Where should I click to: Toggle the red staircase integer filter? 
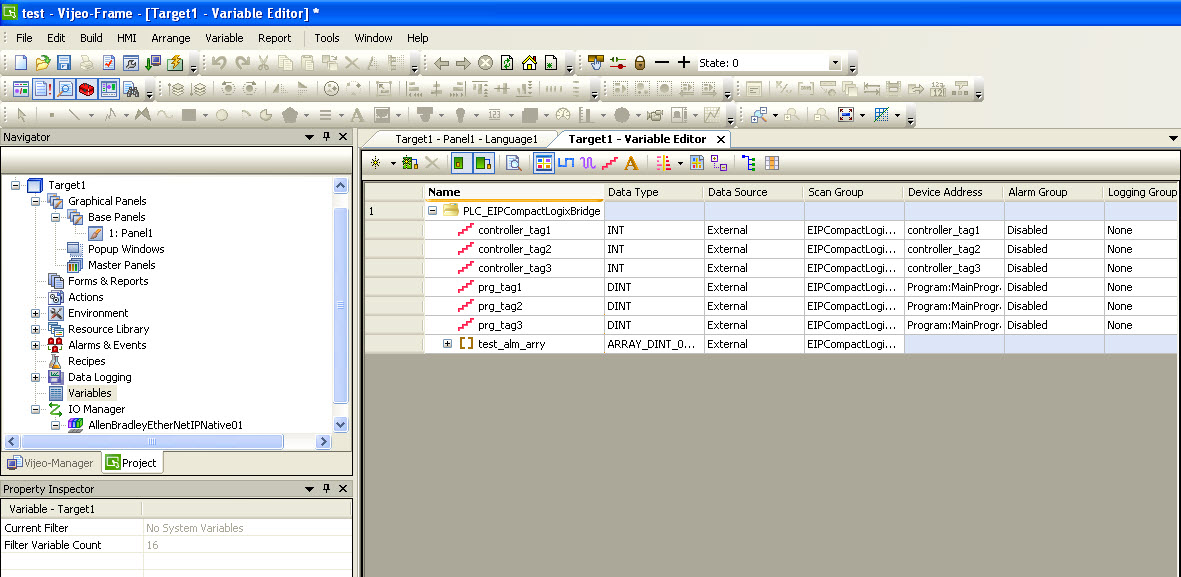coord(610,163)
